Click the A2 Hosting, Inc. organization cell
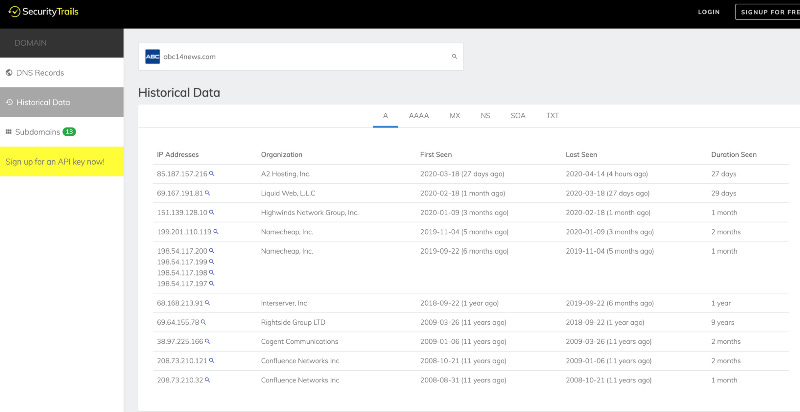 point(285,174)
